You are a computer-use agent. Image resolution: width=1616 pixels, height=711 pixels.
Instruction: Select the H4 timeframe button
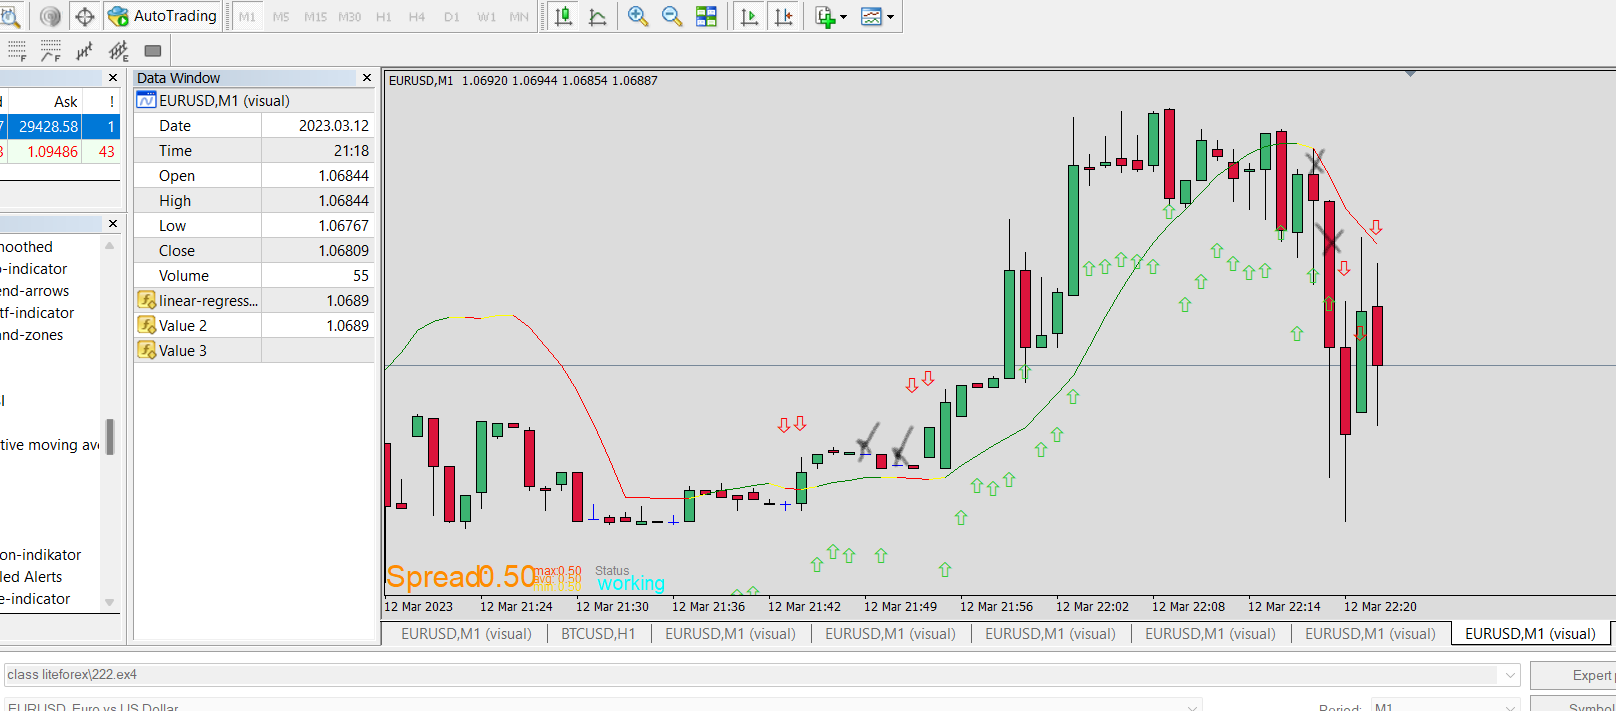coord(417,17)
